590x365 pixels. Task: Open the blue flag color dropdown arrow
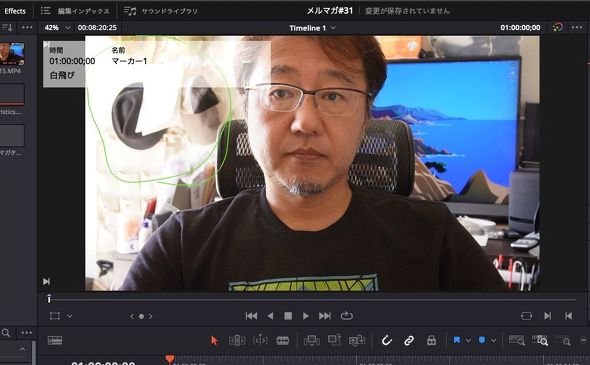pos(468,341)
